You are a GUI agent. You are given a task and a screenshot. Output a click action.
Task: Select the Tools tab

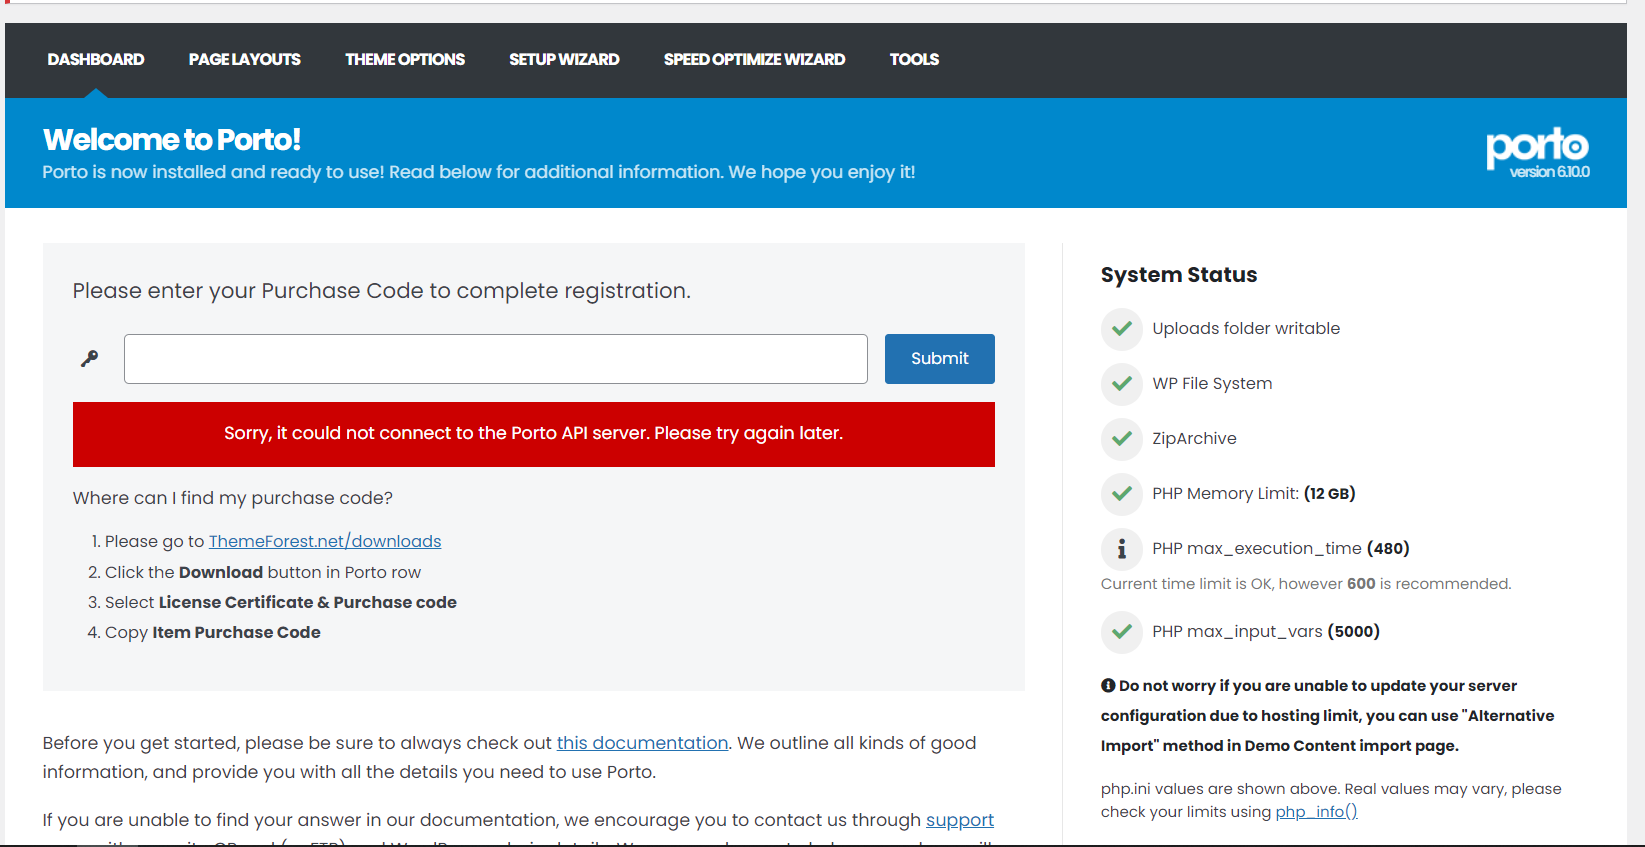[914, 60]
